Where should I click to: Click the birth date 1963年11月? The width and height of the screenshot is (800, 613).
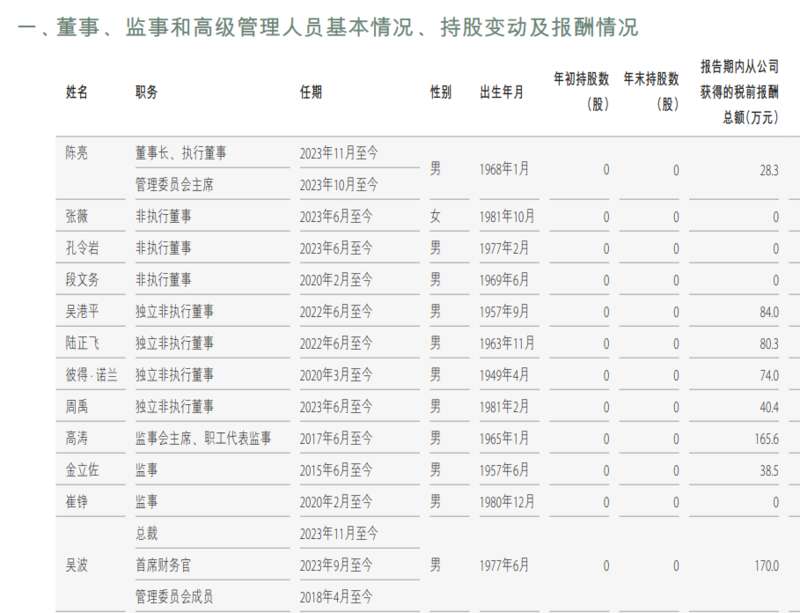click(507, 343)
